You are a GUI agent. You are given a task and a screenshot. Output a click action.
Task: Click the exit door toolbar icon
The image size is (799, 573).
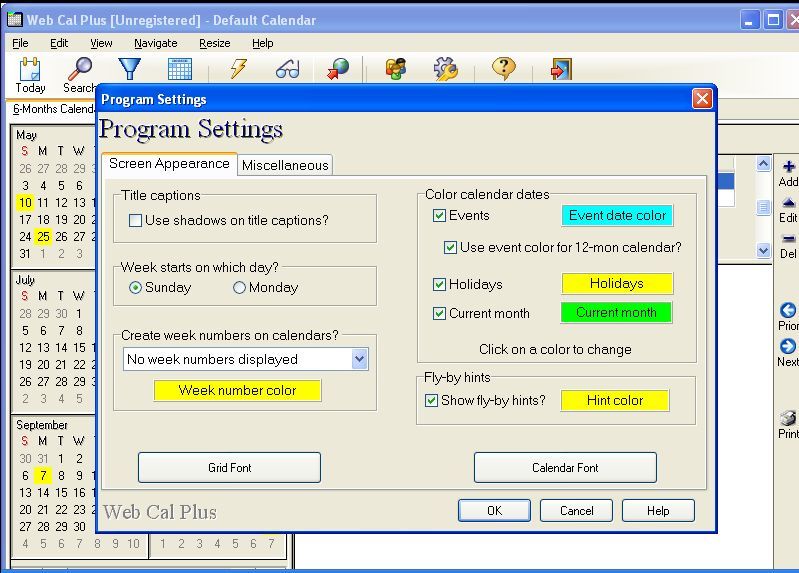click(x=561, y=69)
